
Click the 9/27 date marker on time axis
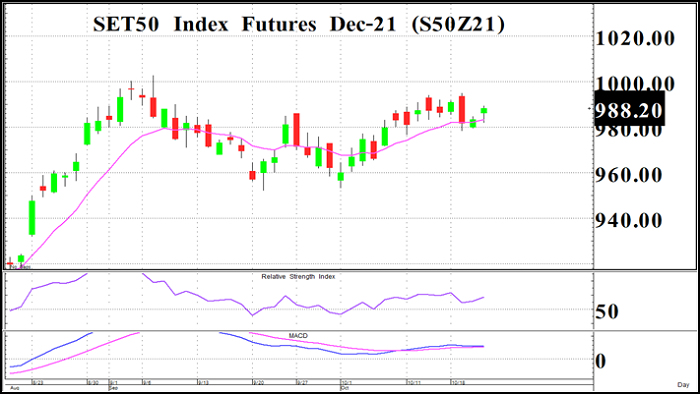[x=302, y=383]
